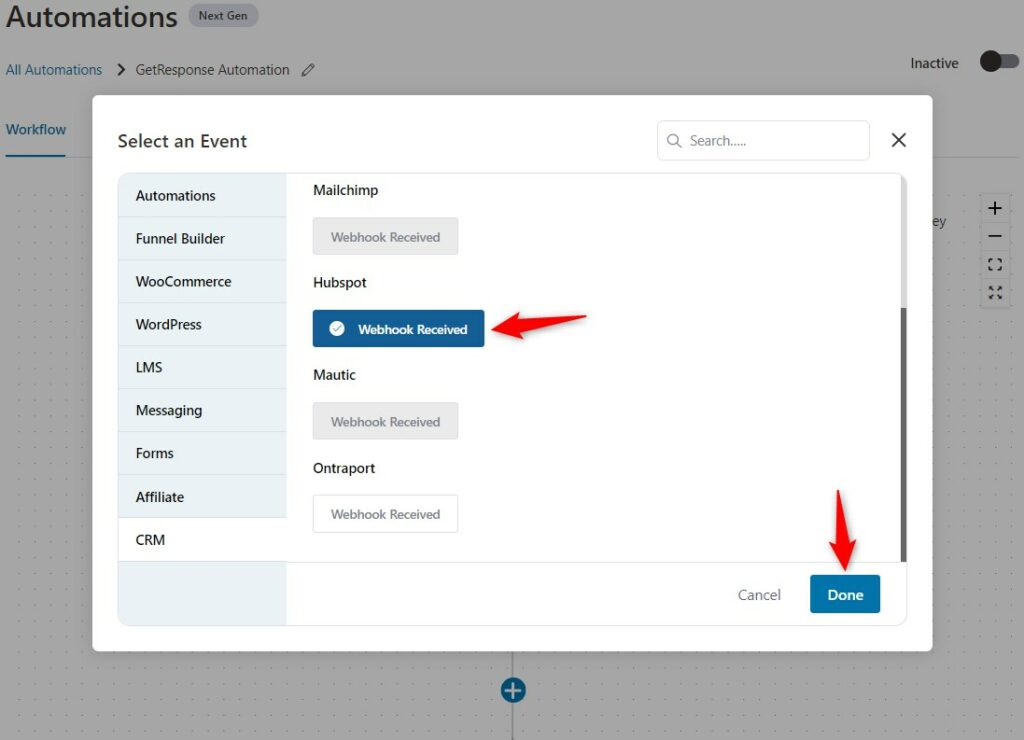Click the Mailchimp section heading

(345, 190)
